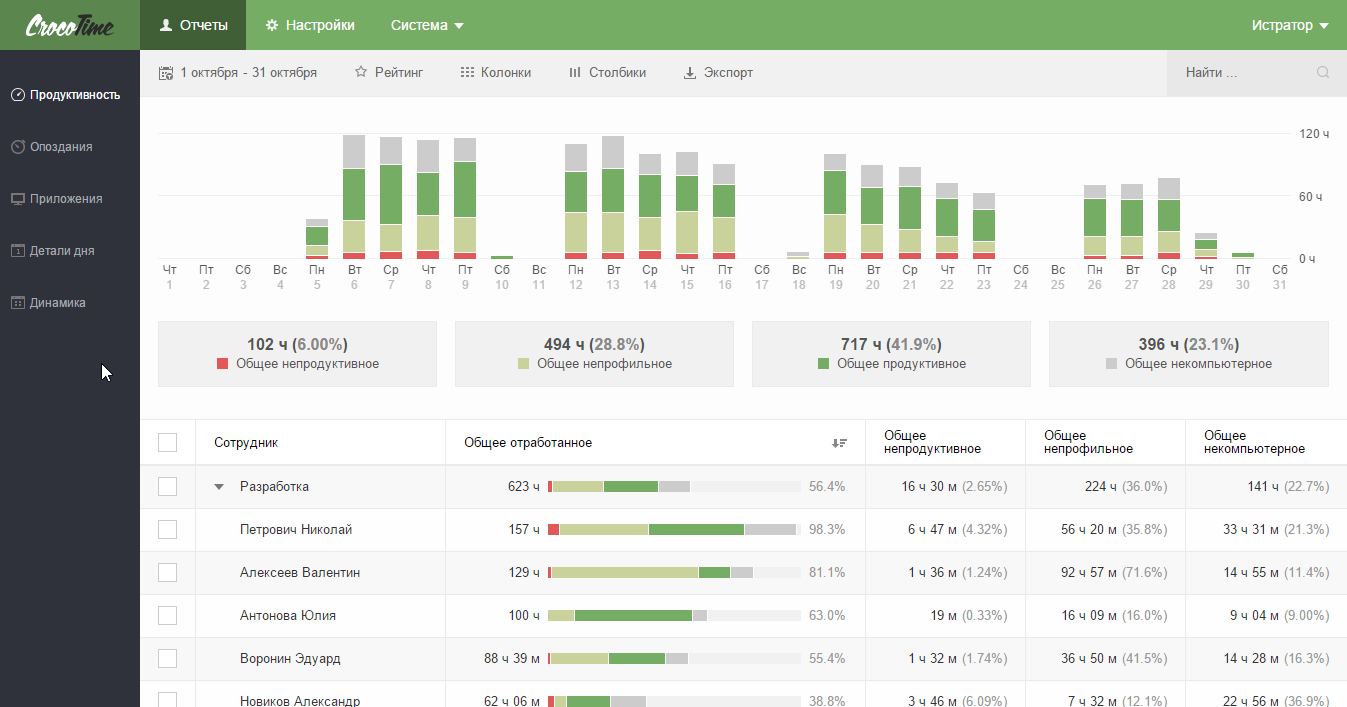This screenshot has width=1347, height=707.
Task: Click the employee name Алексеев Валентин
Action: (x=300, y=573)
